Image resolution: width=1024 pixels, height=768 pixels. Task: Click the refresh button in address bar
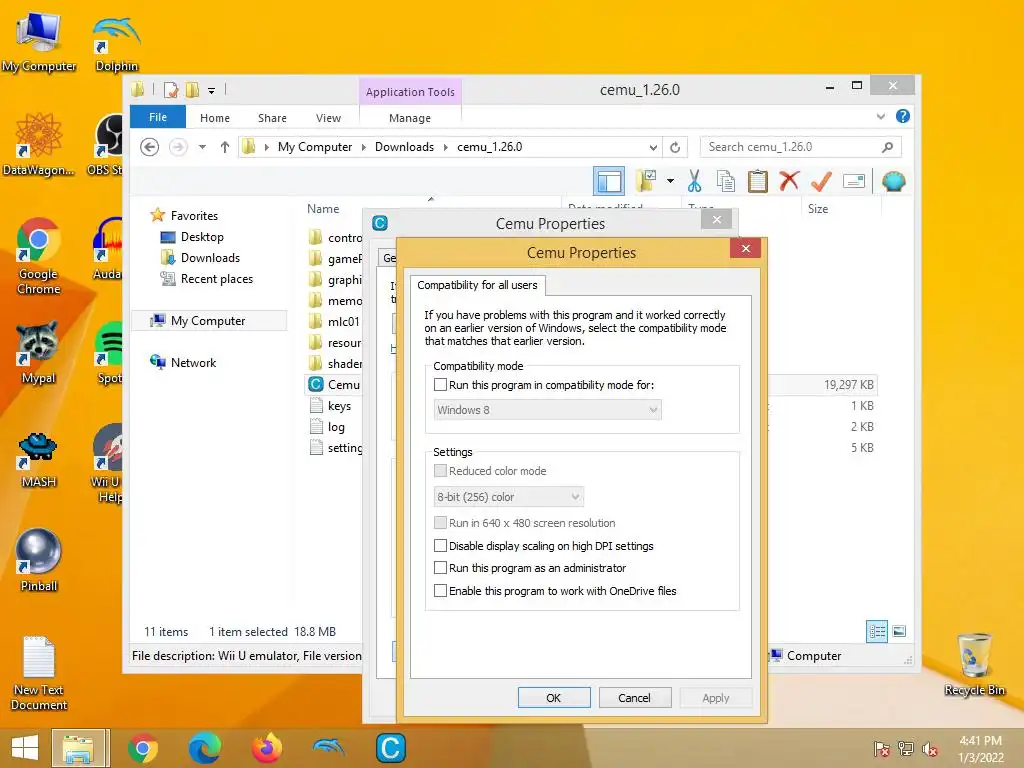tap(675, 148)
